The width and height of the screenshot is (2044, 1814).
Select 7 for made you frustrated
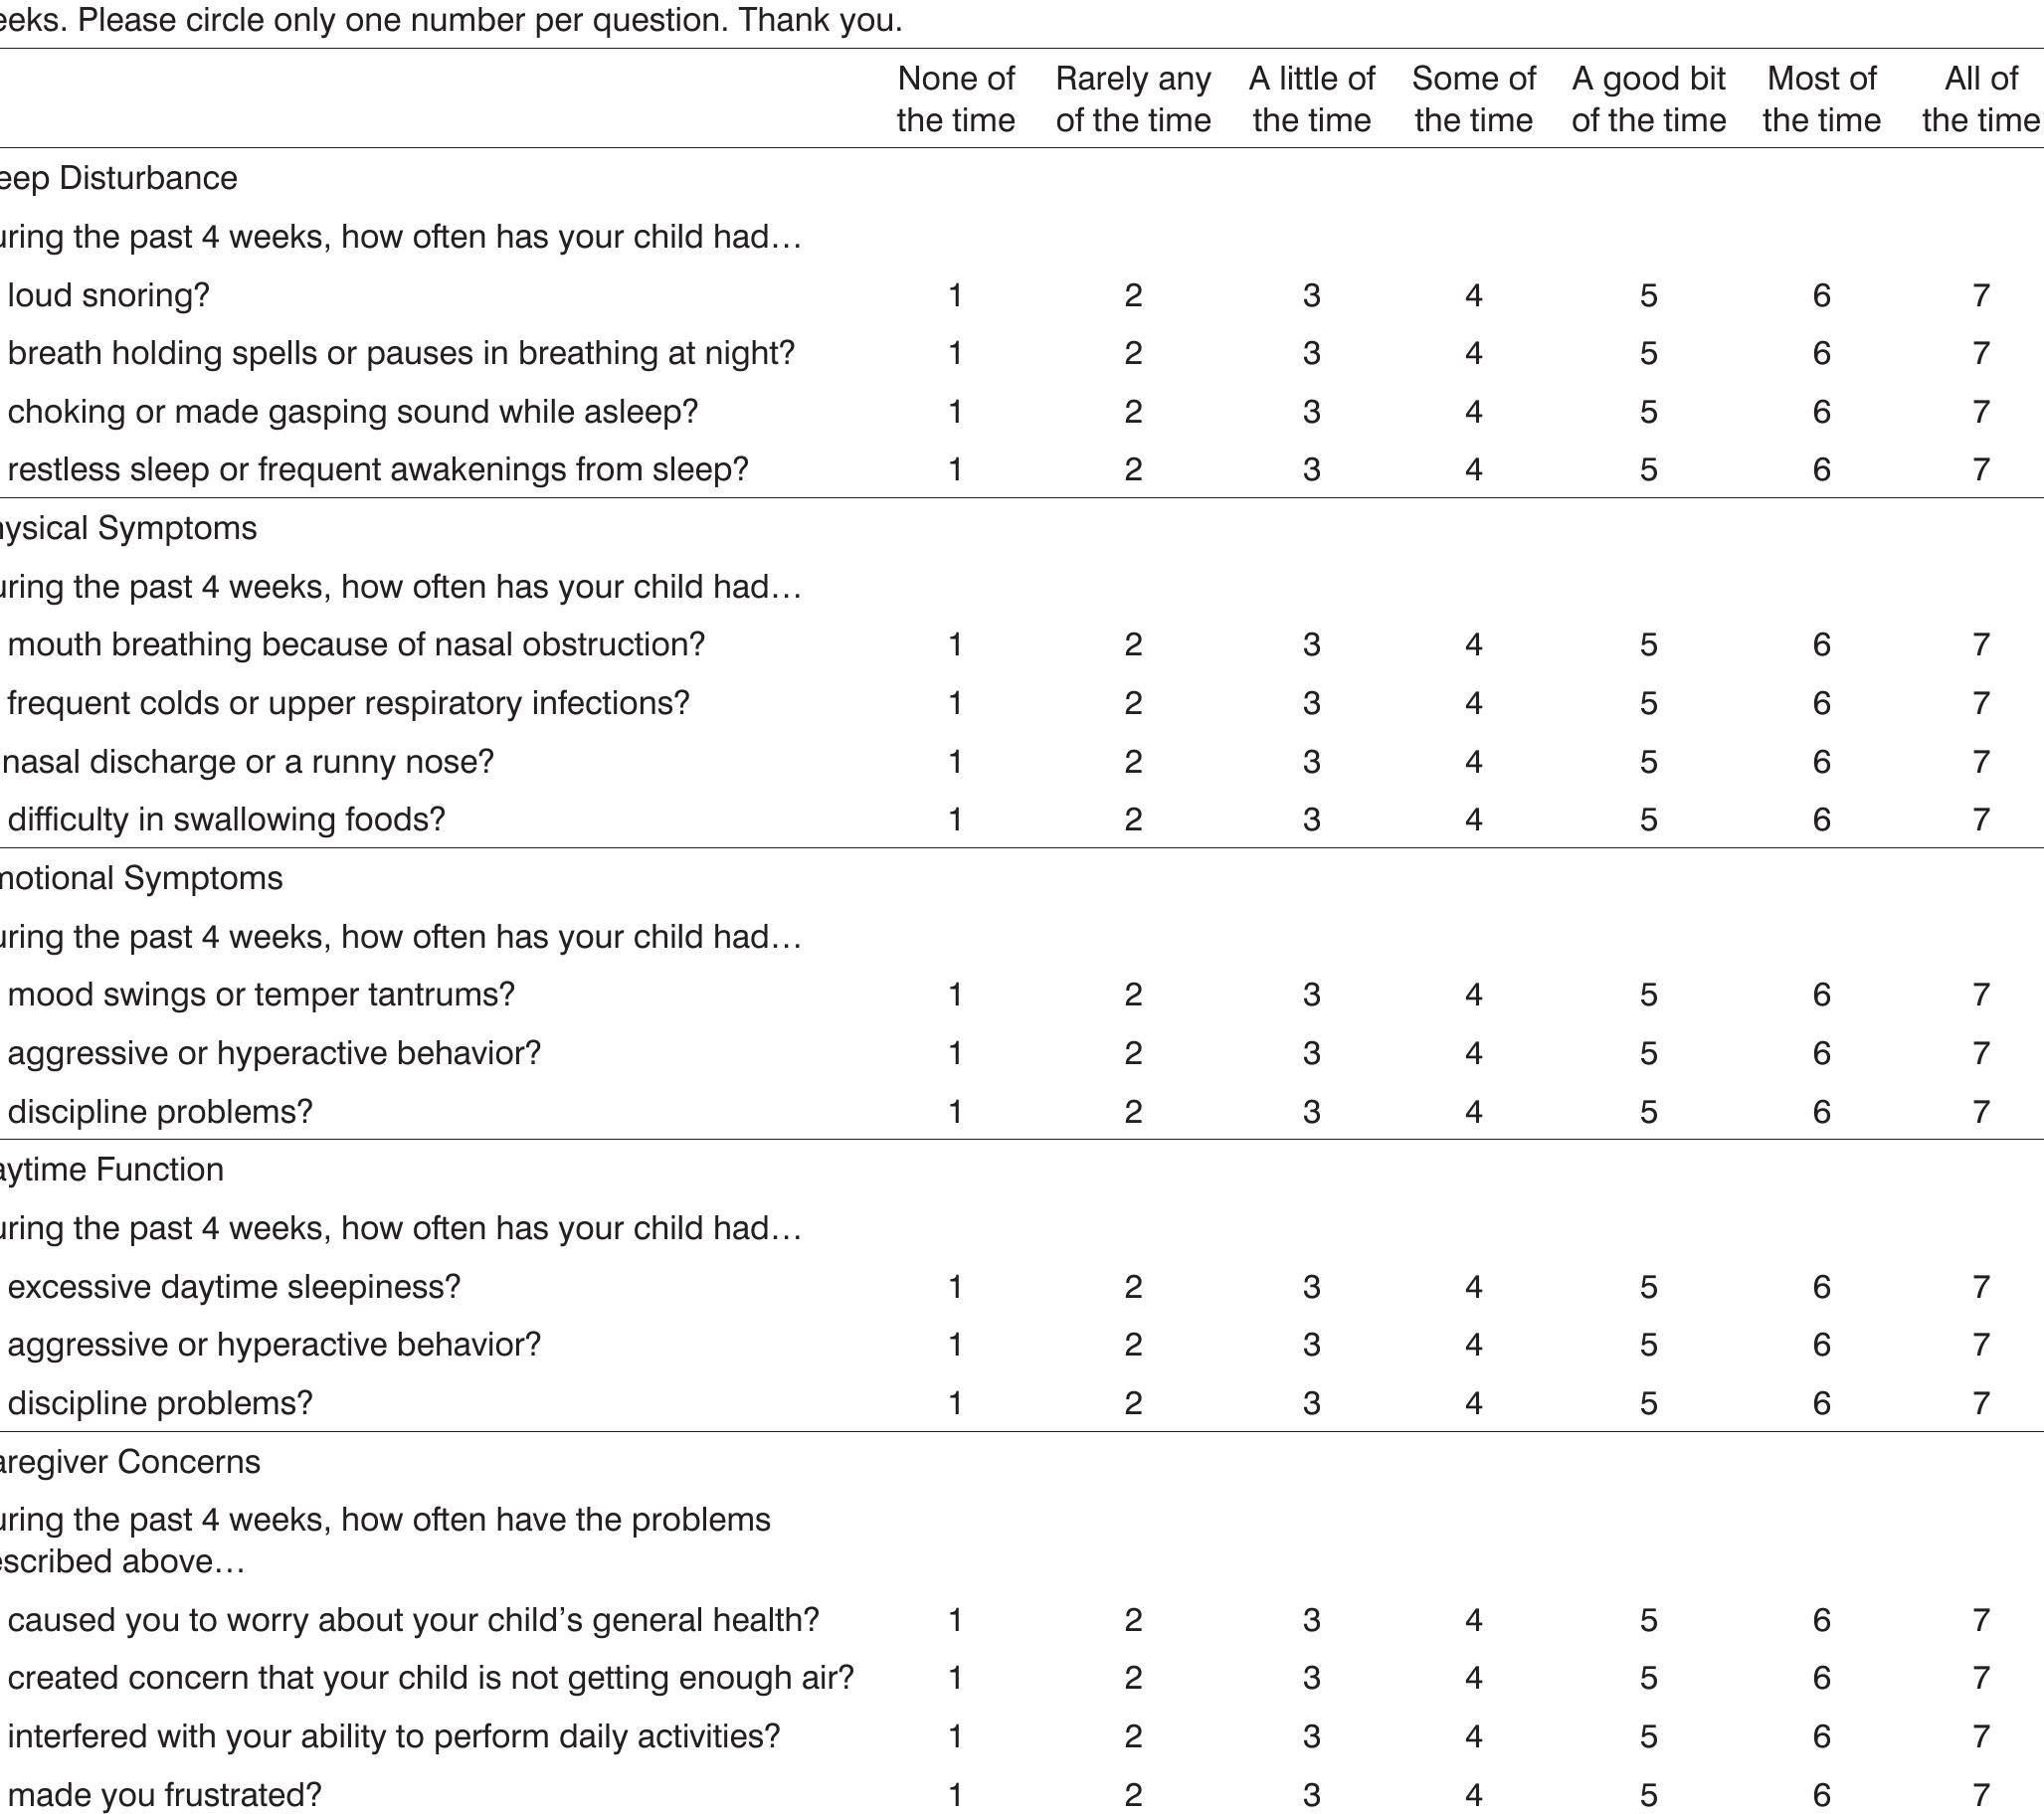(1980, 1795)
